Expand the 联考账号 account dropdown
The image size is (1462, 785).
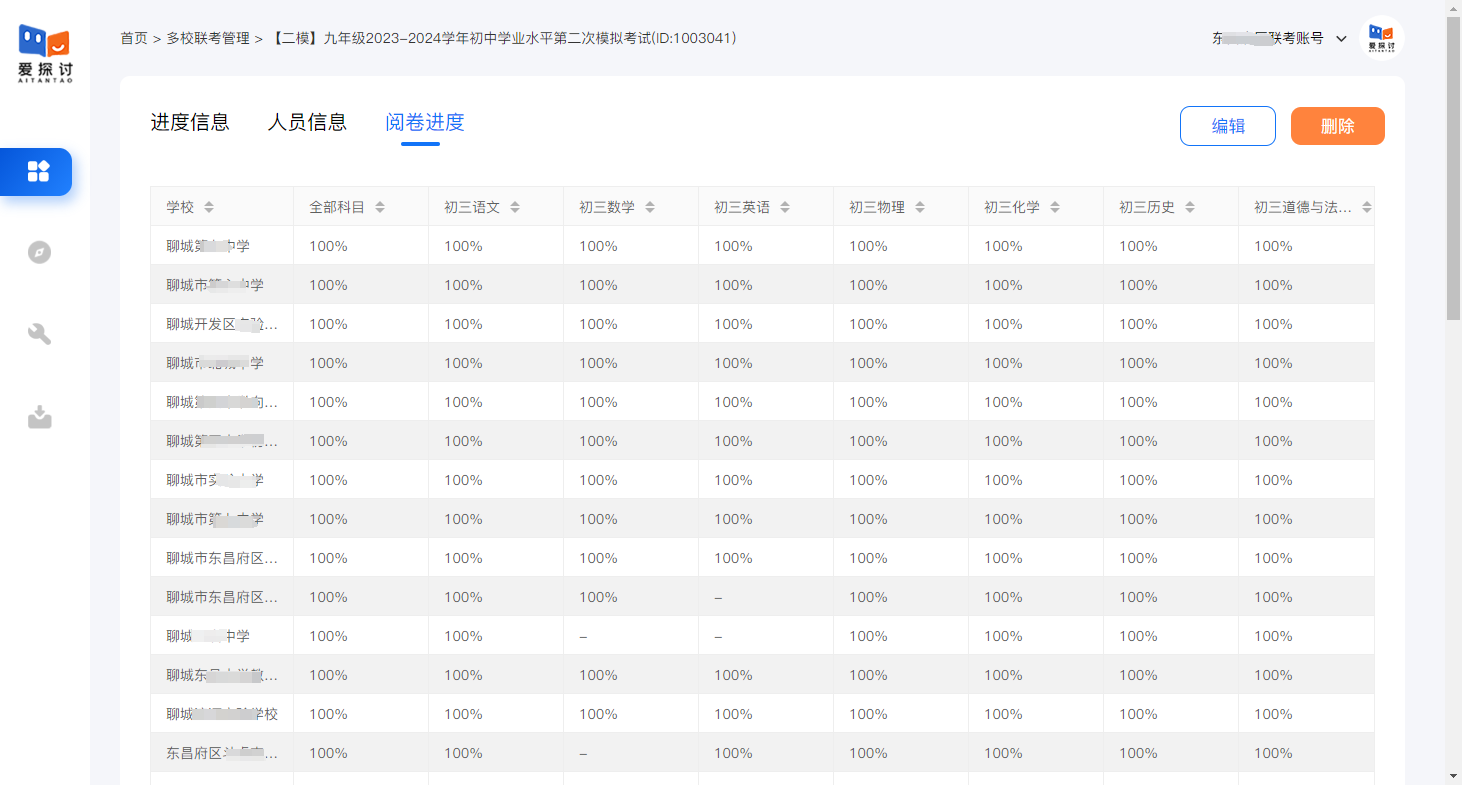click(1341, 39)
